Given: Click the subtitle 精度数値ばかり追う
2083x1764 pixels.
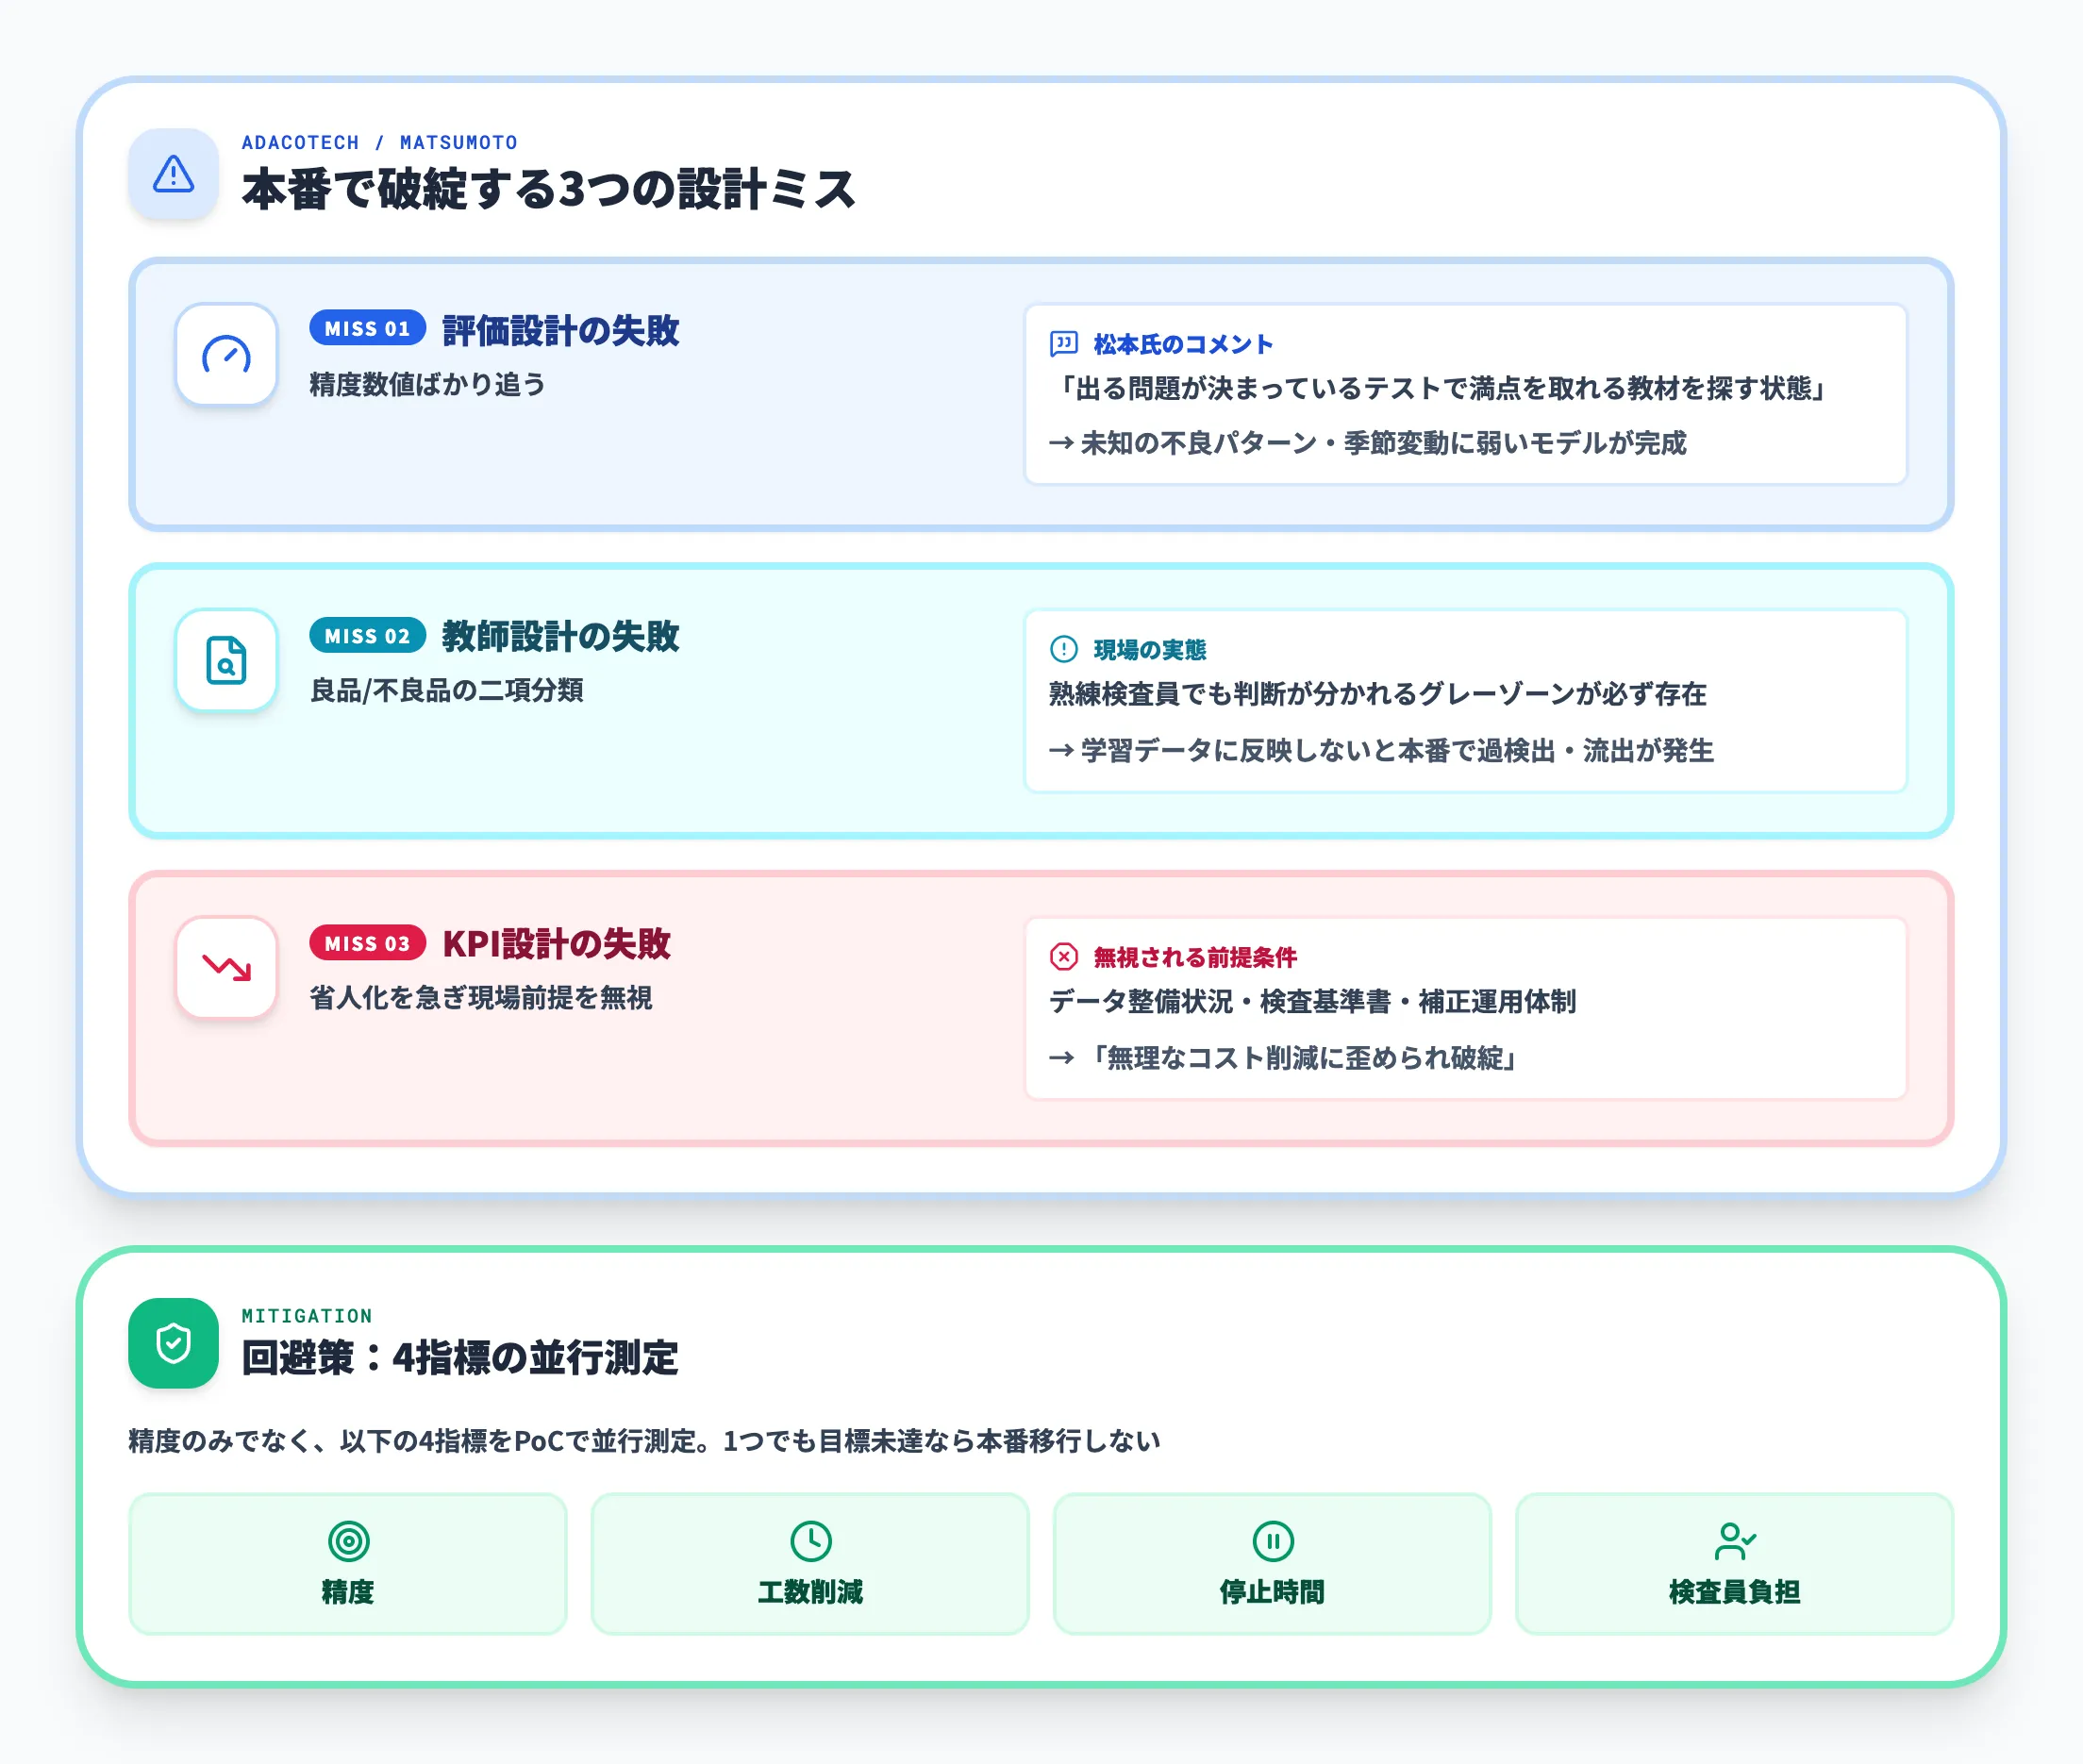Looking at the screenshot, I should tap(427, 384).
